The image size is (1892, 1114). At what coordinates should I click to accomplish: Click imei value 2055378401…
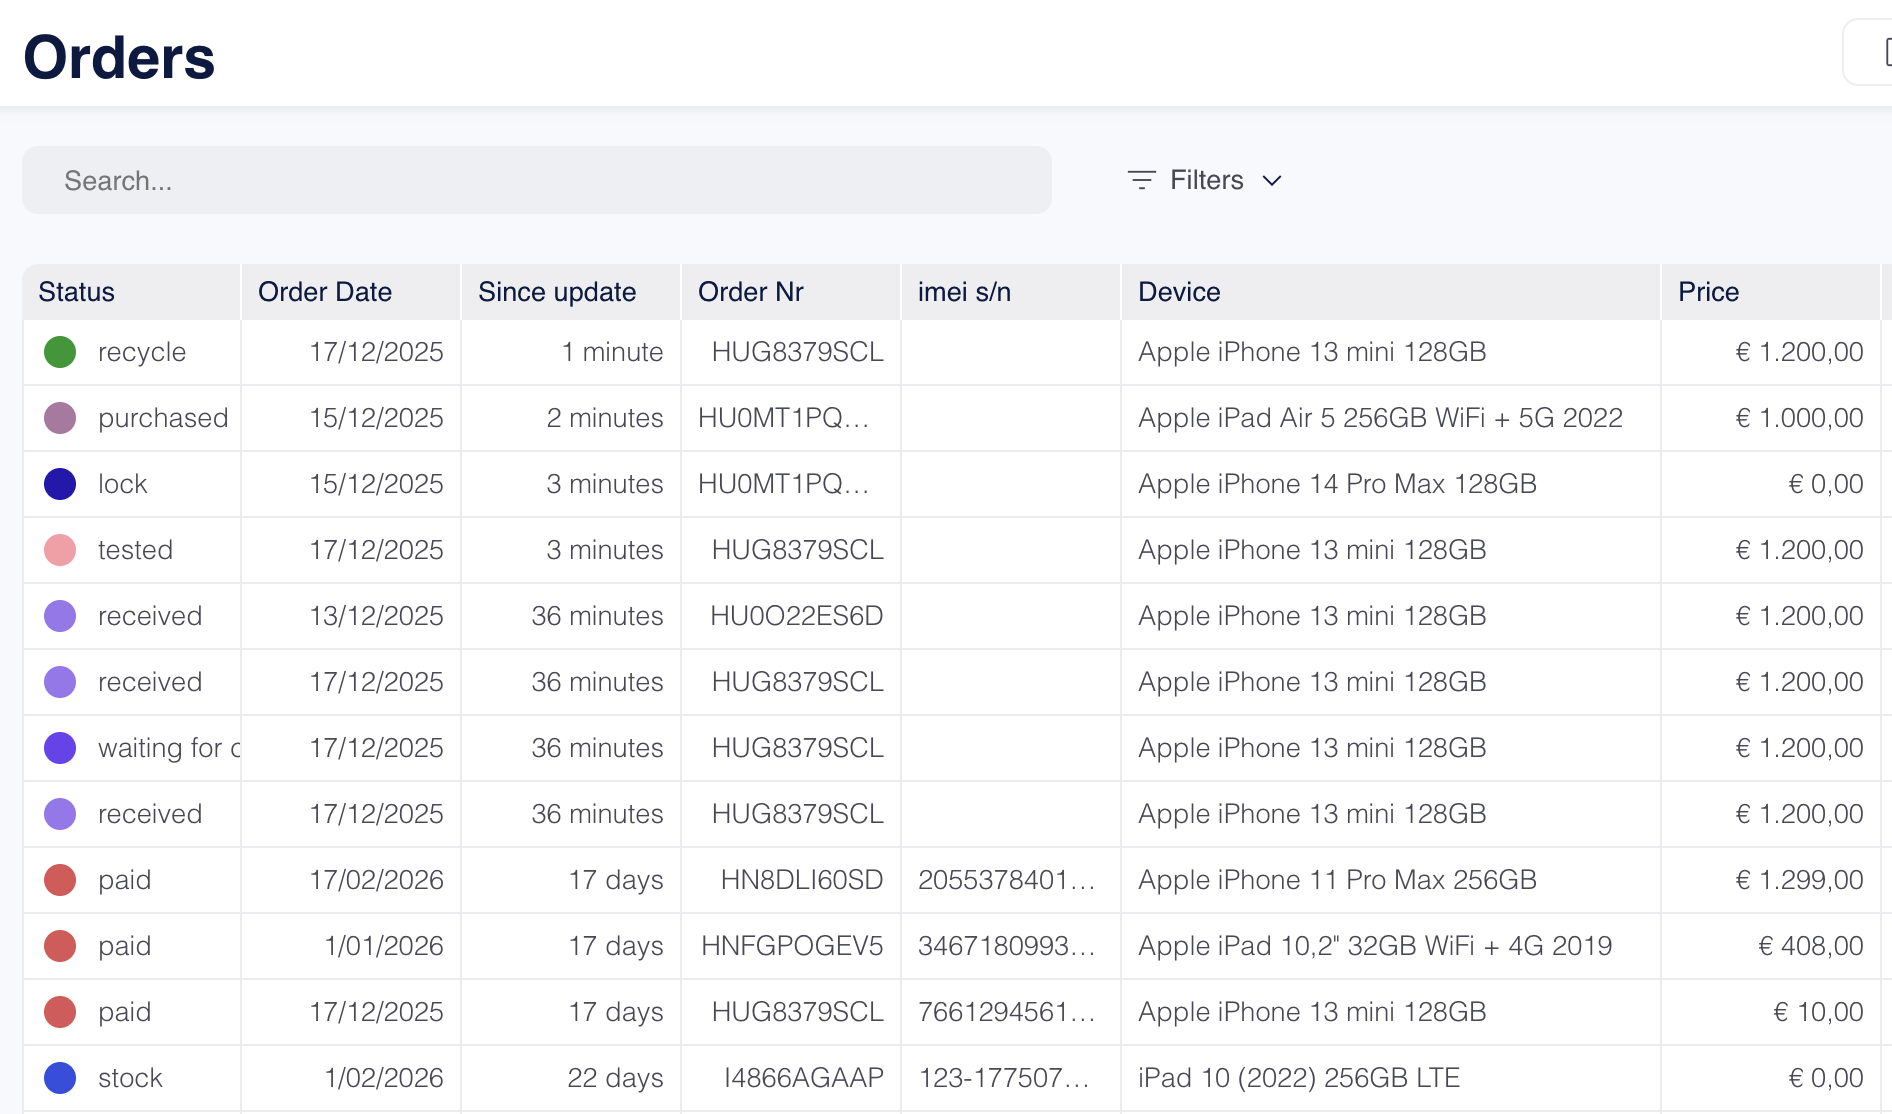[x=1007, y=880]
